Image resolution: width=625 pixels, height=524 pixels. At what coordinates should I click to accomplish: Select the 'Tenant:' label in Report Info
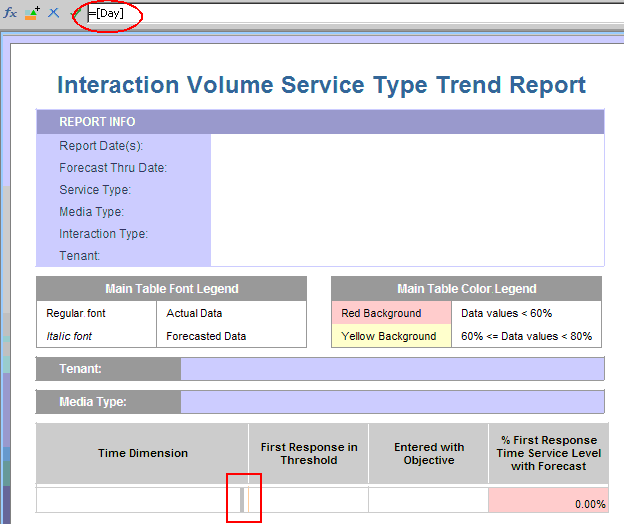pyautogui.click(x=79, y=255)
